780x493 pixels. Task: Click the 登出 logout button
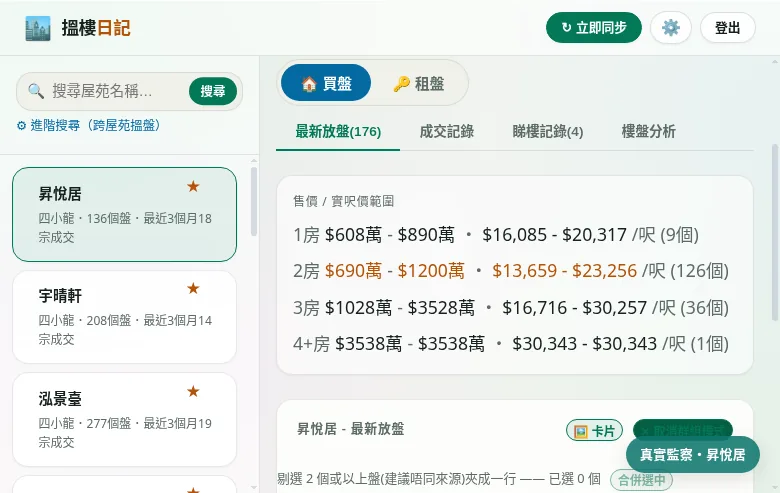click(728, 28)
